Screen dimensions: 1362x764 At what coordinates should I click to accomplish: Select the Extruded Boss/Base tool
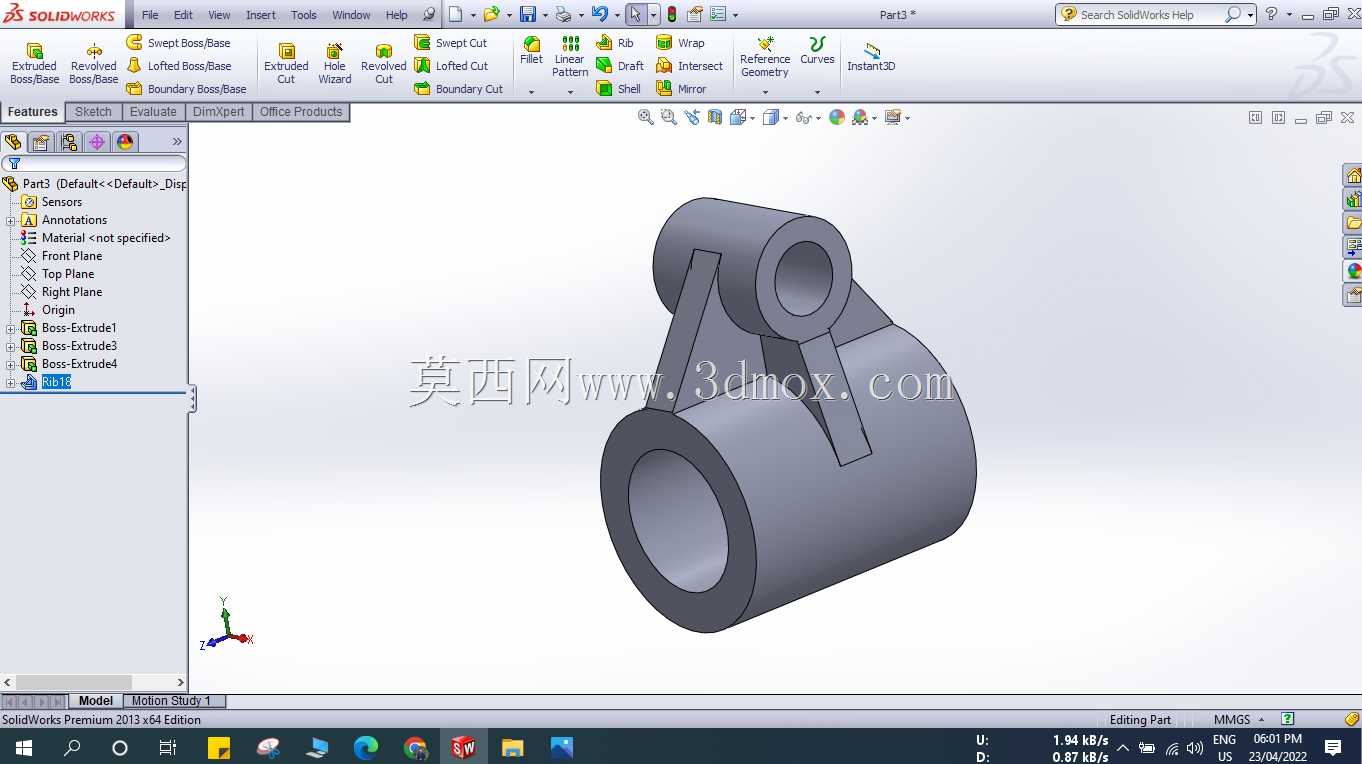coord(34,64)
